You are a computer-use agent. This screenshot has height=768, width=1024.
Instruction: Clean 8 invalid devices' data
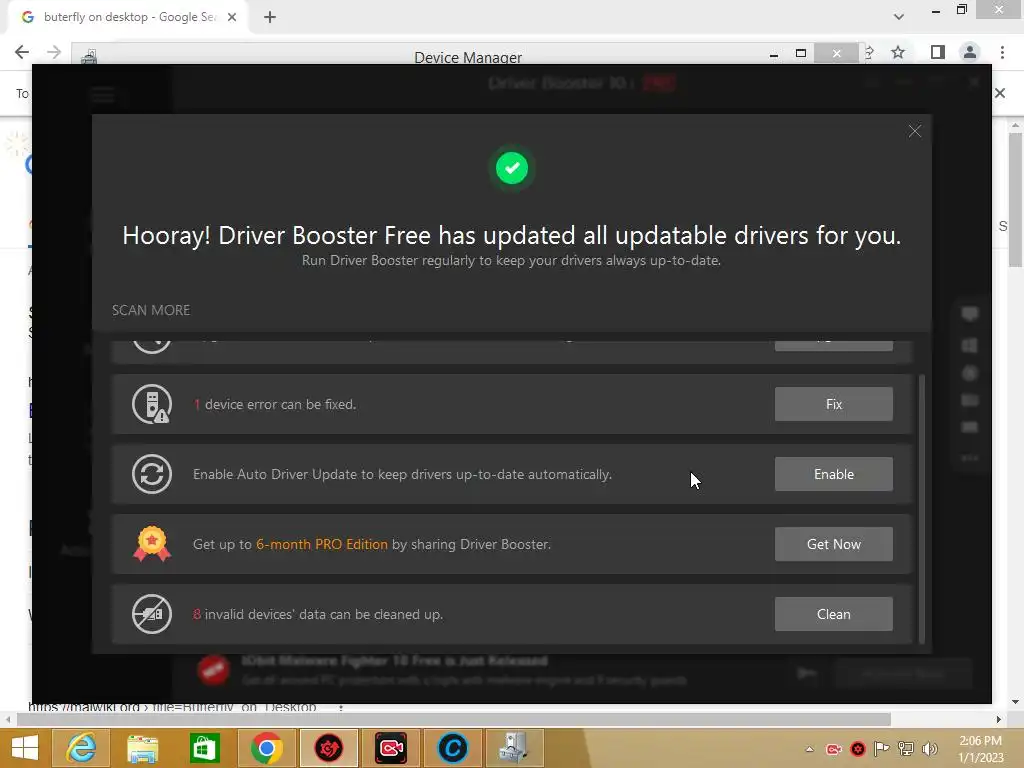pyautogui.click(x=833, y=614)
